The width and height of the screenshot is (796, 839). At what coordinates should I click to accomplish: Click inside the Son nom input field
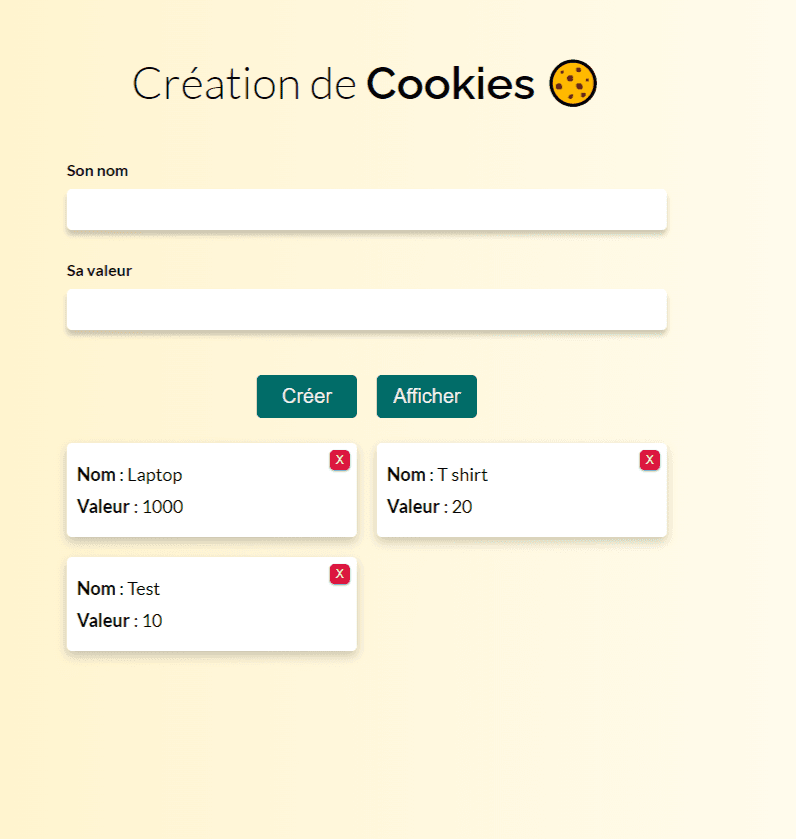(366, 210)
